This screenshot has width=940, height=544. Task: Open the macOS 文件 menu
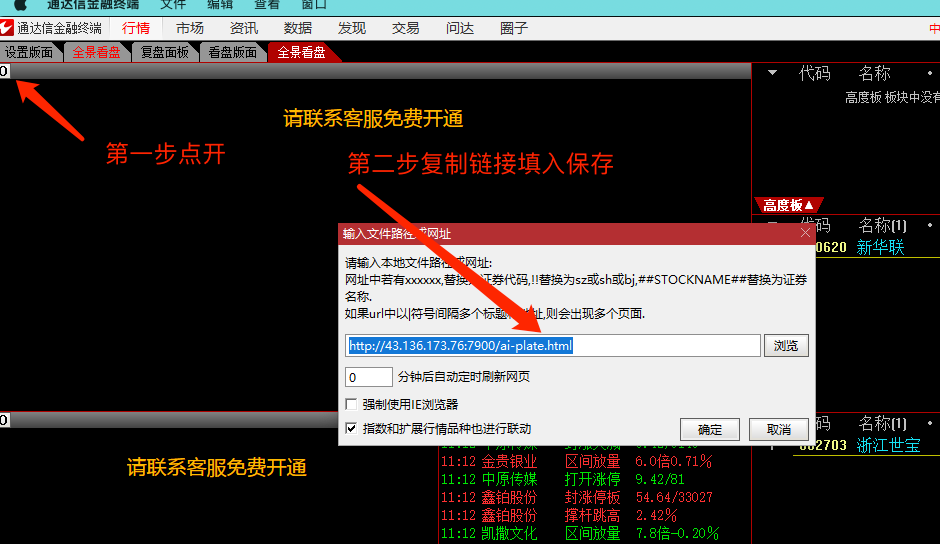click(x=173, y=5)
